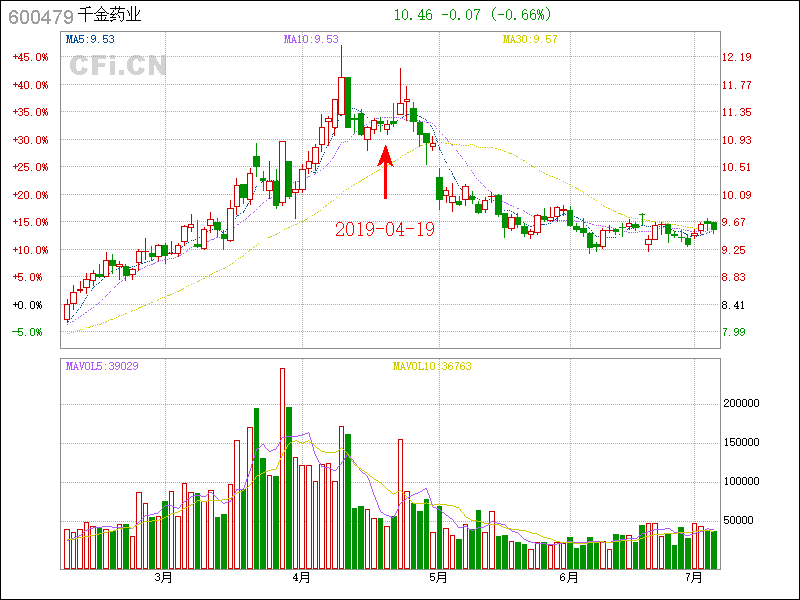Jump to 6月 on the time axis
This screenshot has width=800, height=600.
pos(568,577)
